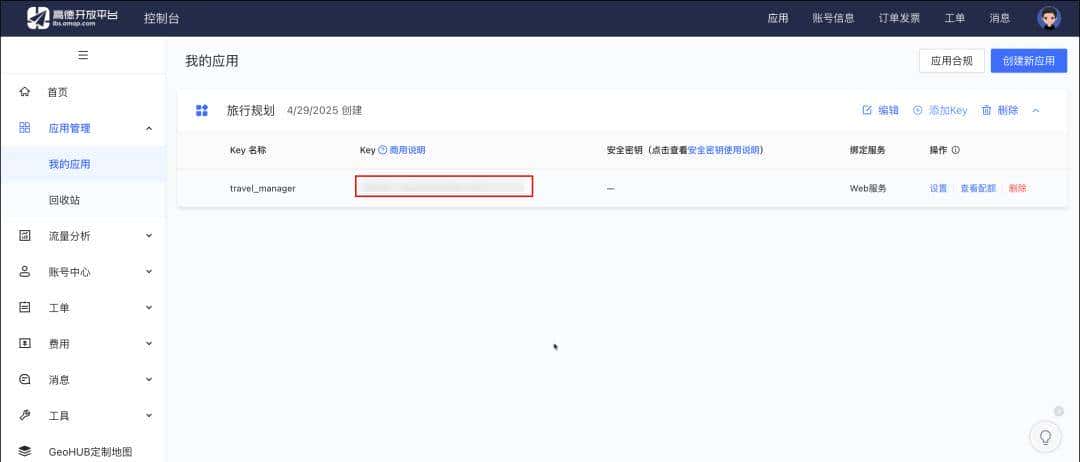This screenshot has height=462, width=1080.
Task: Click the 编辑 link for 旅行规划
Action: pyautogui.click(x=889, y=110)
